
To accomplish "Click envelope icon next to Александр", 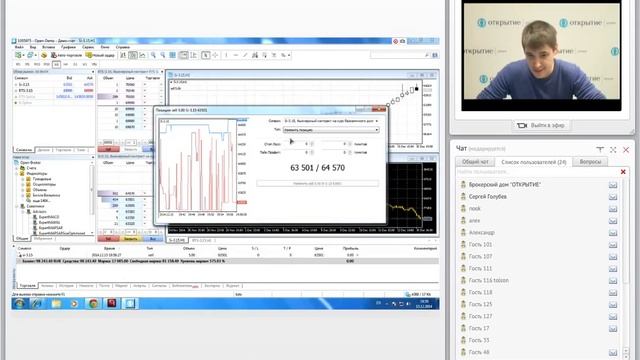I will click(x=613, y=233).
